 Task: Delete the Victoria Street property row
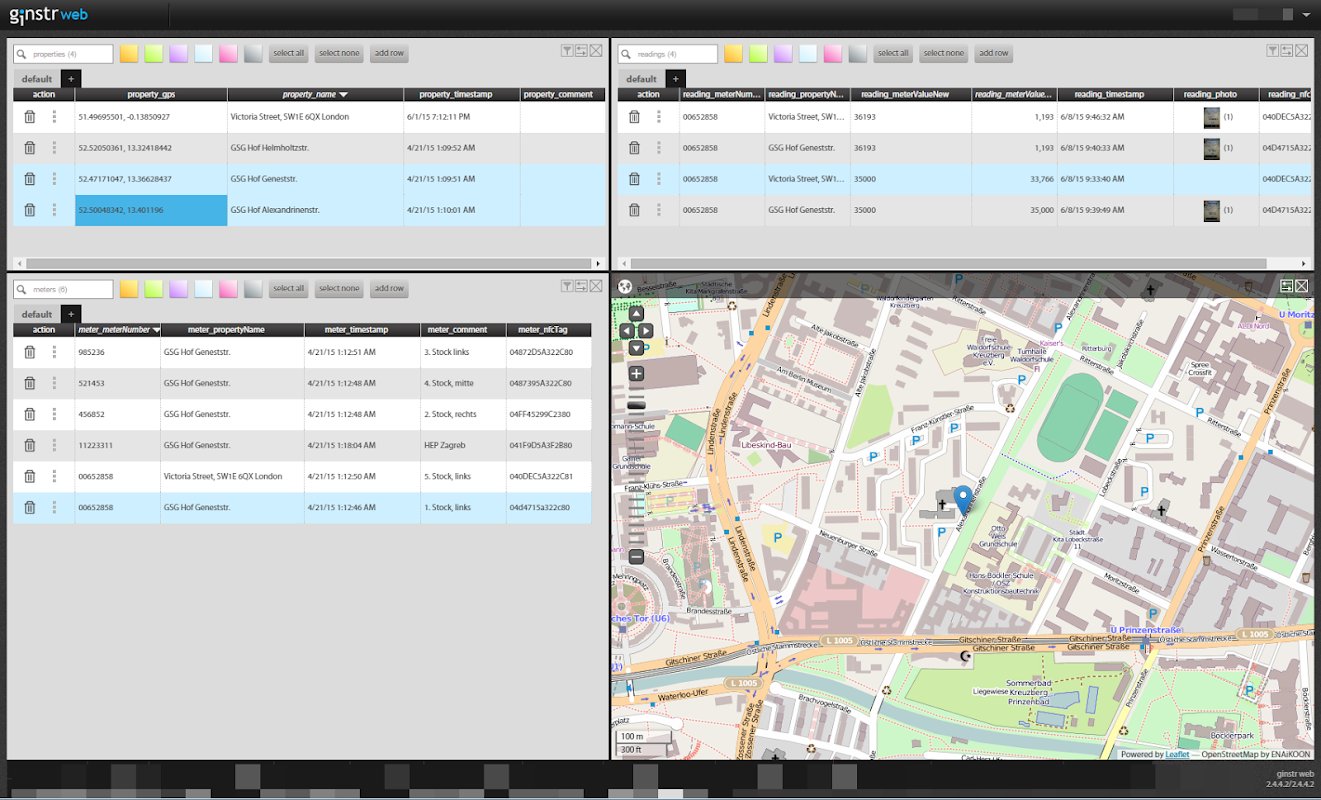[x=30, y=117]
